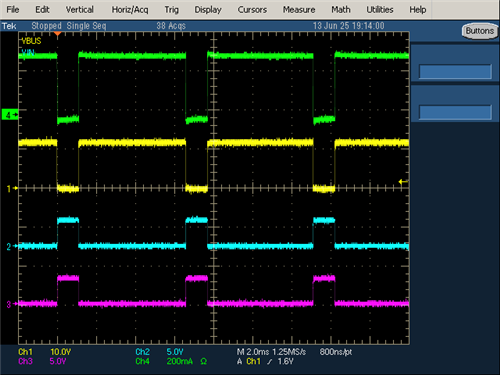
Task: Click the lower blank side-panel field
Action: click(x=455, y=112)
